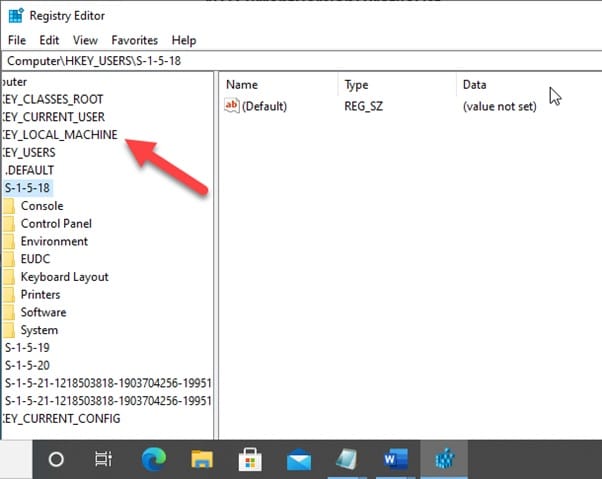
Task: Open Task View on the taskbar
Action: (x=104, y=459)
